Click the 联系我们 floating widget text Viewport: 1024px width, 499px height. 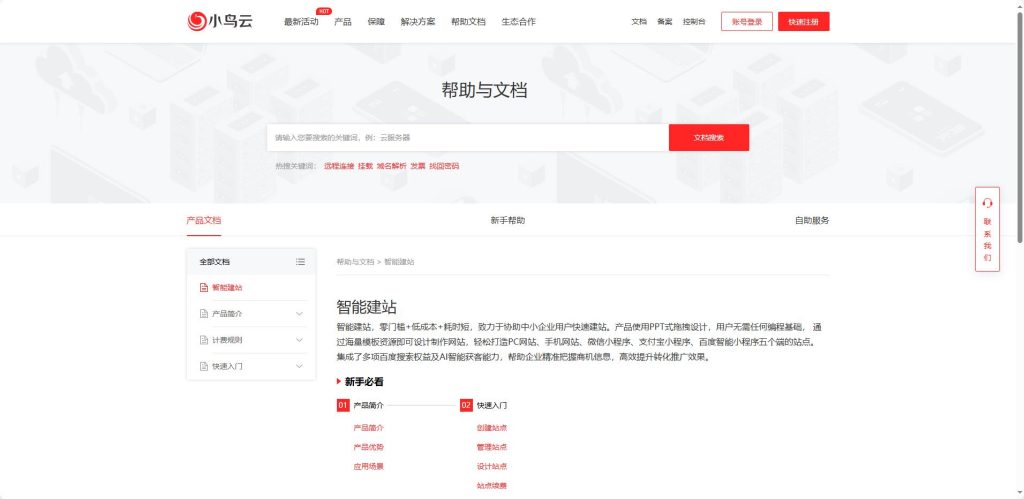(987, 240)
